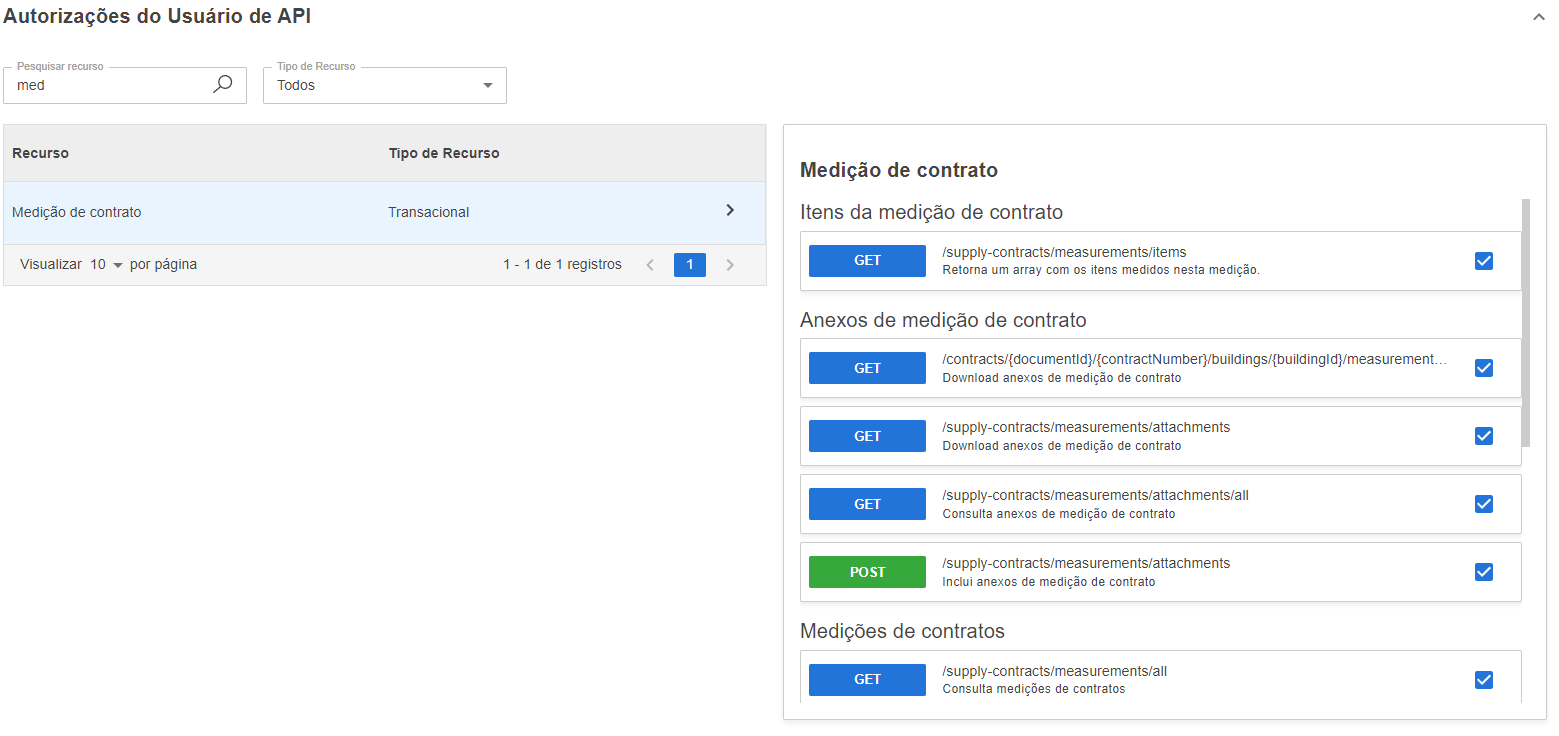Click the GET badge for /supply-contracts/measurements/all
The width and height of the screenshot is (1559, 736).
point(866,679)
